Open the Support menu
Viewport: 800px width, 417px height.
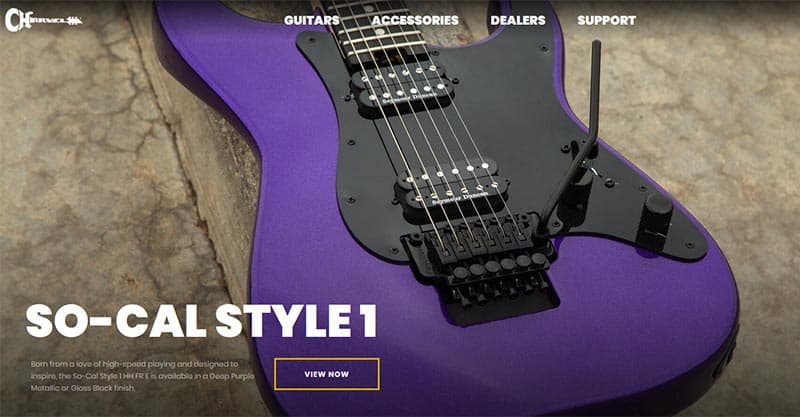(607, 20)
